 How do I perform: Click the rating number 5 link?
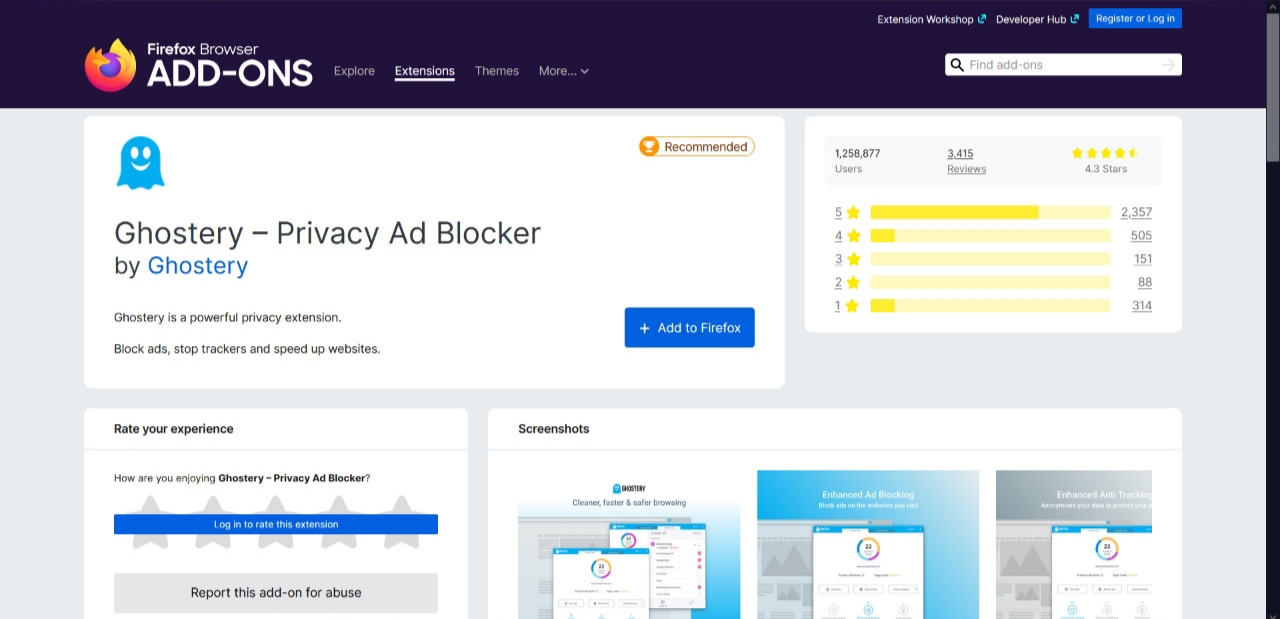click(838, 212)
